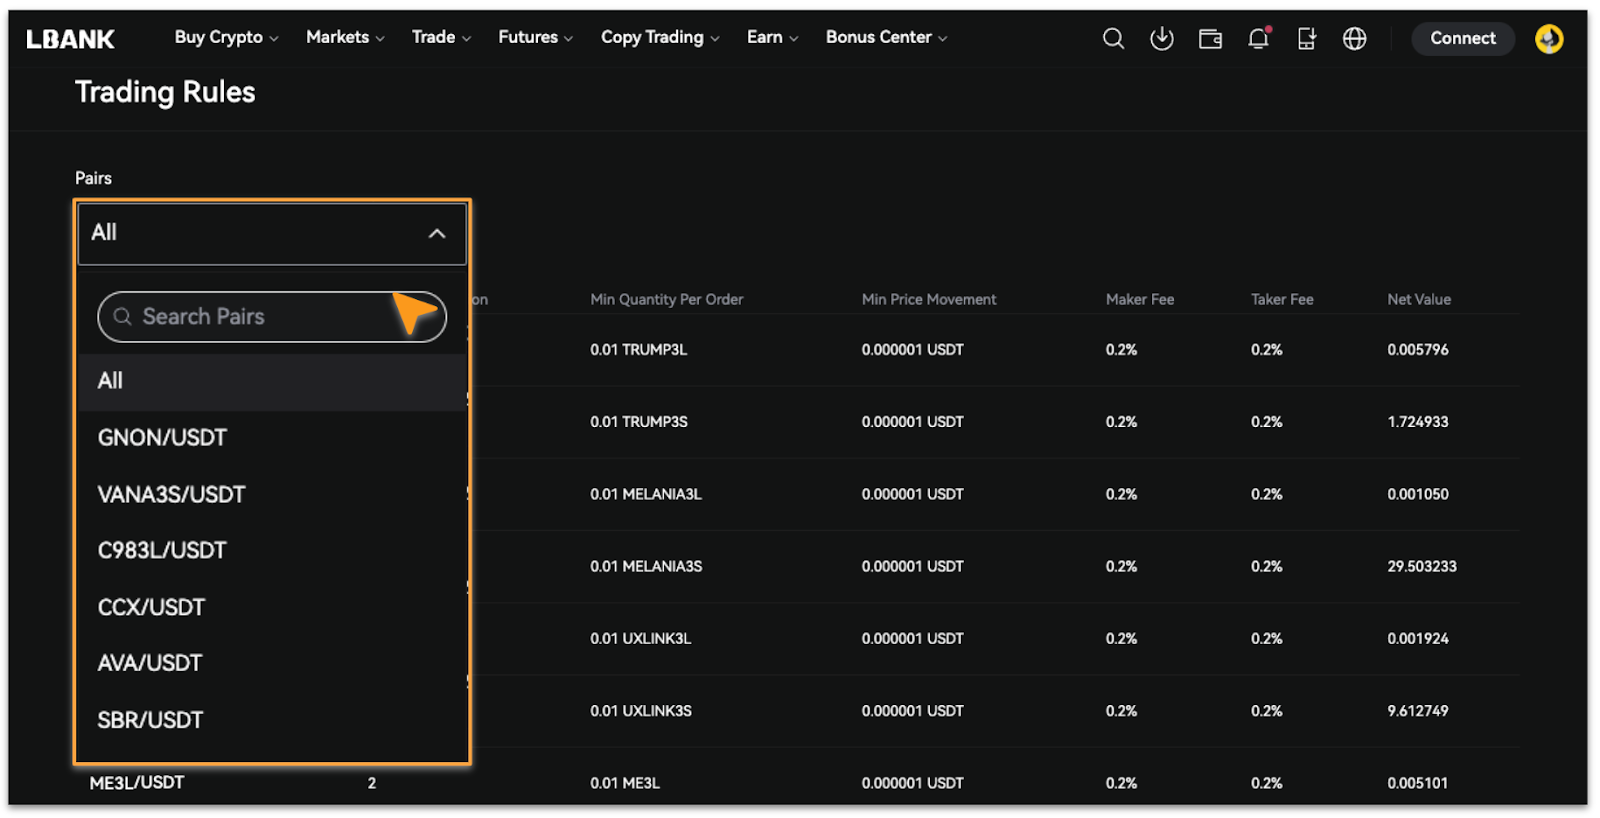Open the Futures menu

tap(535, 38)
